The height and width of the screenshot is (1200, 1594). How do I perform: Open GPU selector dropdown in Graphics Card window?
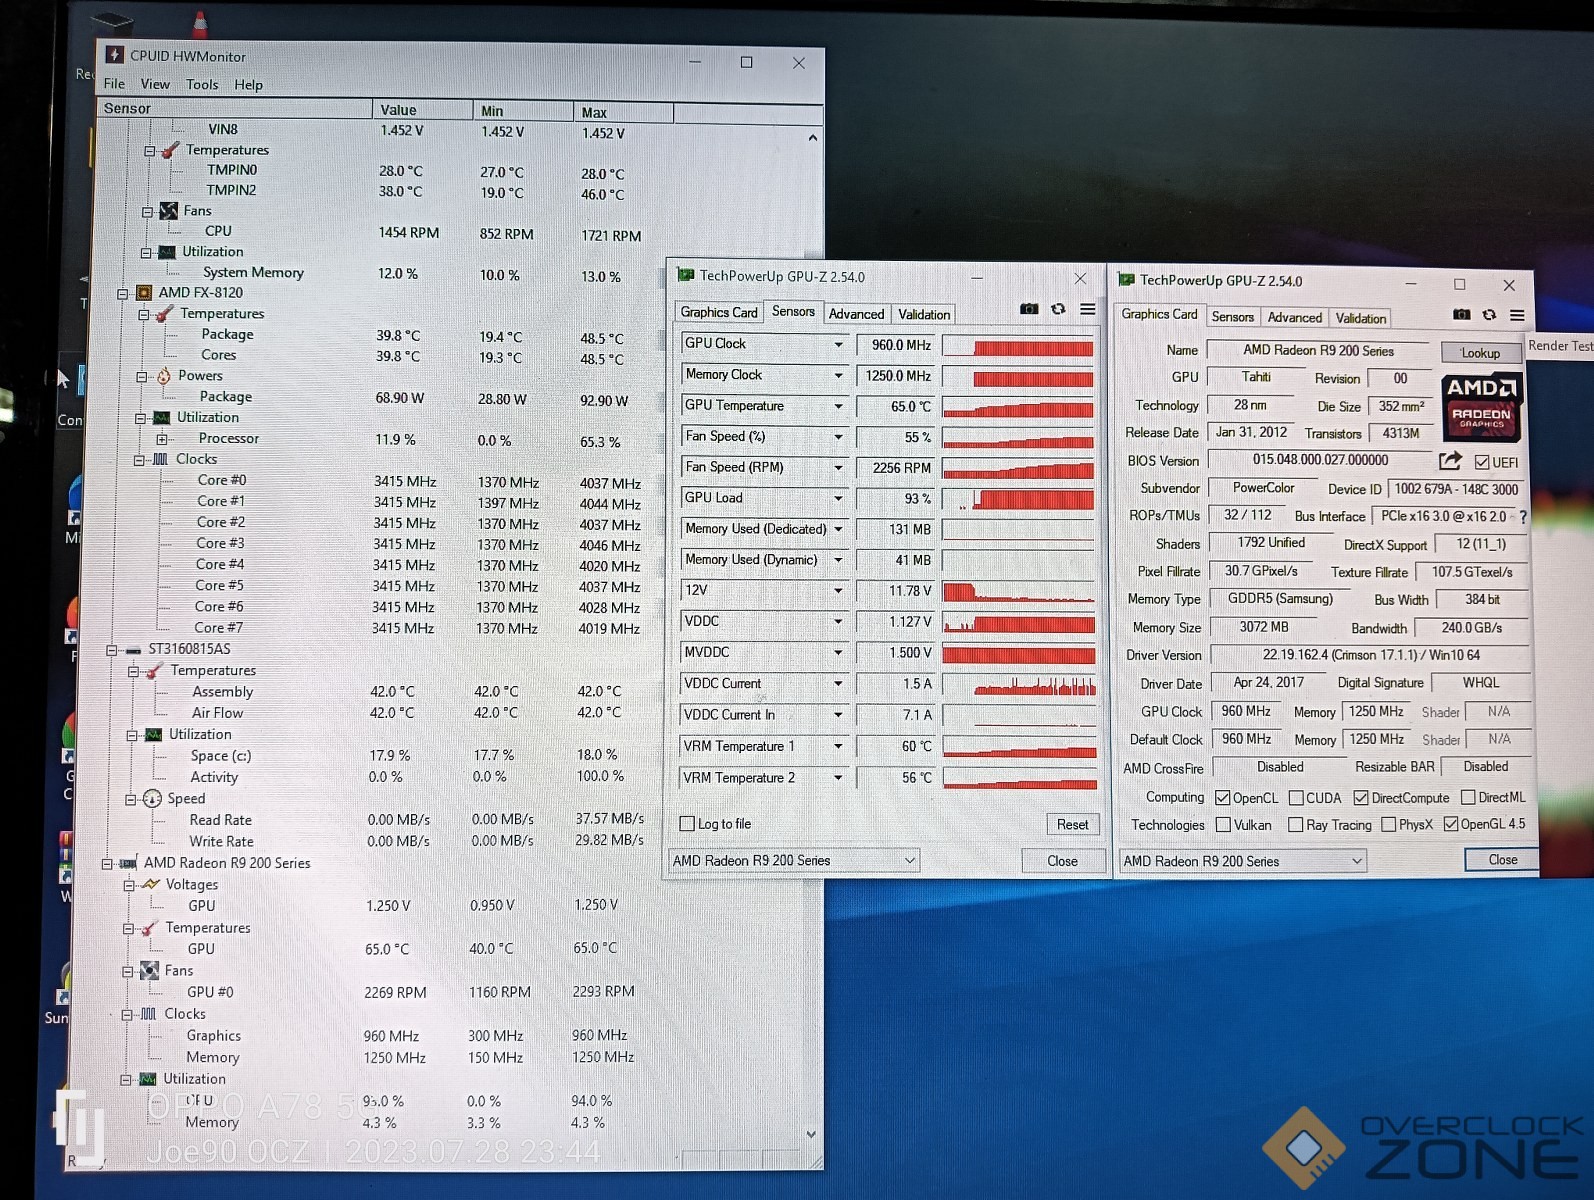pos(1242,861)
